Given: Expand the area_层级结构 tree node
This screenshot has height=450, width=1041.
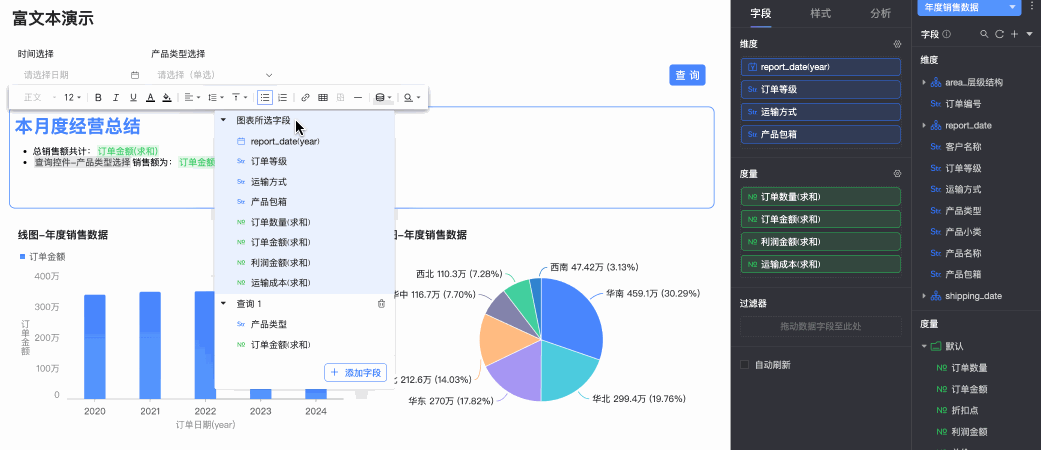Looking at the screenshot, I should [x=923, y=82].
